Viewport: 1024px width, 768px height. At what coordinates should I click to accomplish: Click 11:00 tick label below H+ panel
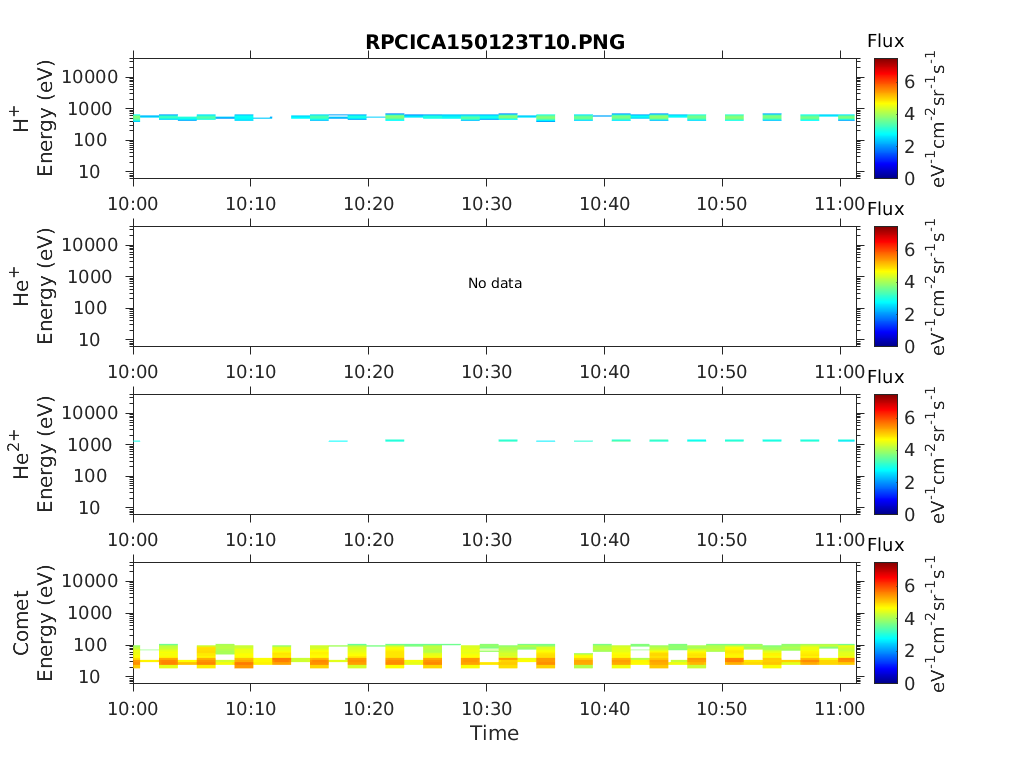(x=840, y=204)
